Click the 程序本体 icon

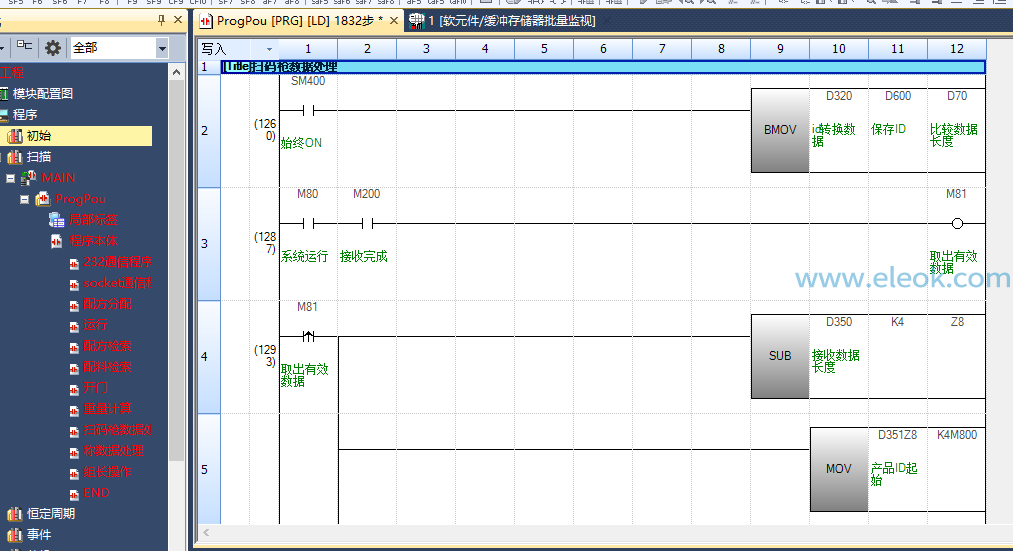point(57,242)
